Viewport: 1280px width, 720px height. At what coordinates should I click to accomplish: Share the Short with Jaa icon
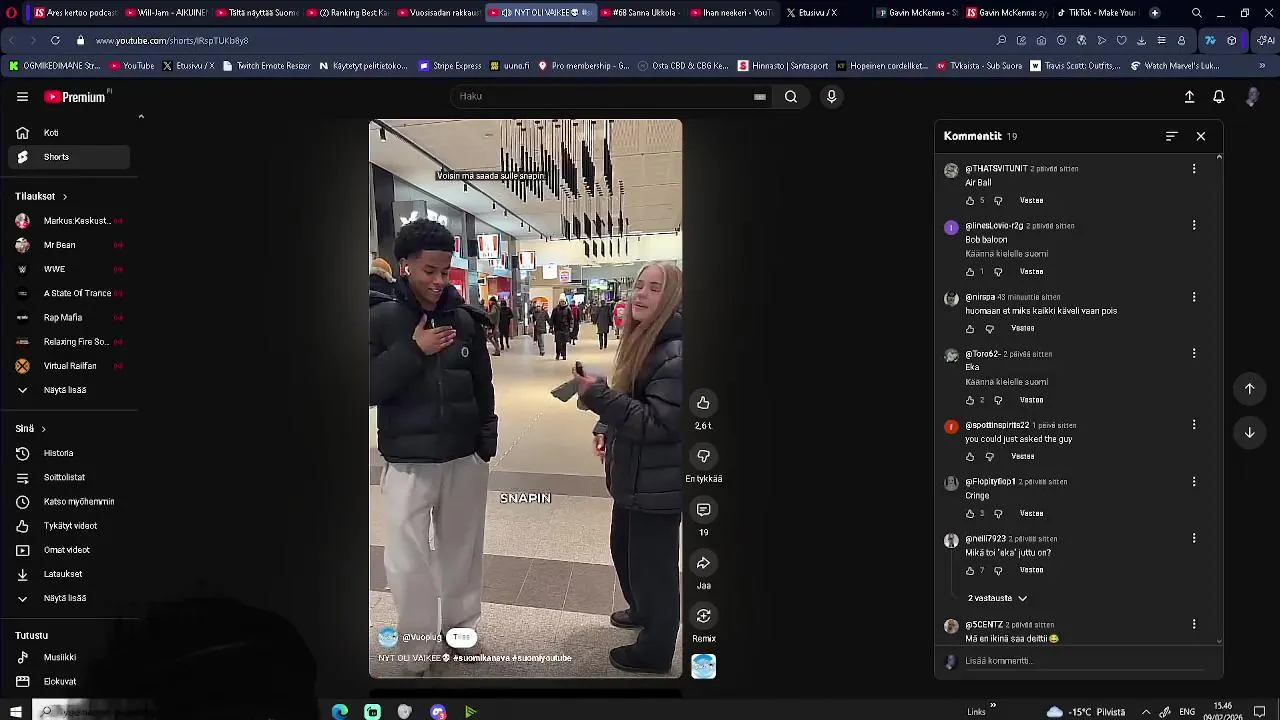coord(703,563)
